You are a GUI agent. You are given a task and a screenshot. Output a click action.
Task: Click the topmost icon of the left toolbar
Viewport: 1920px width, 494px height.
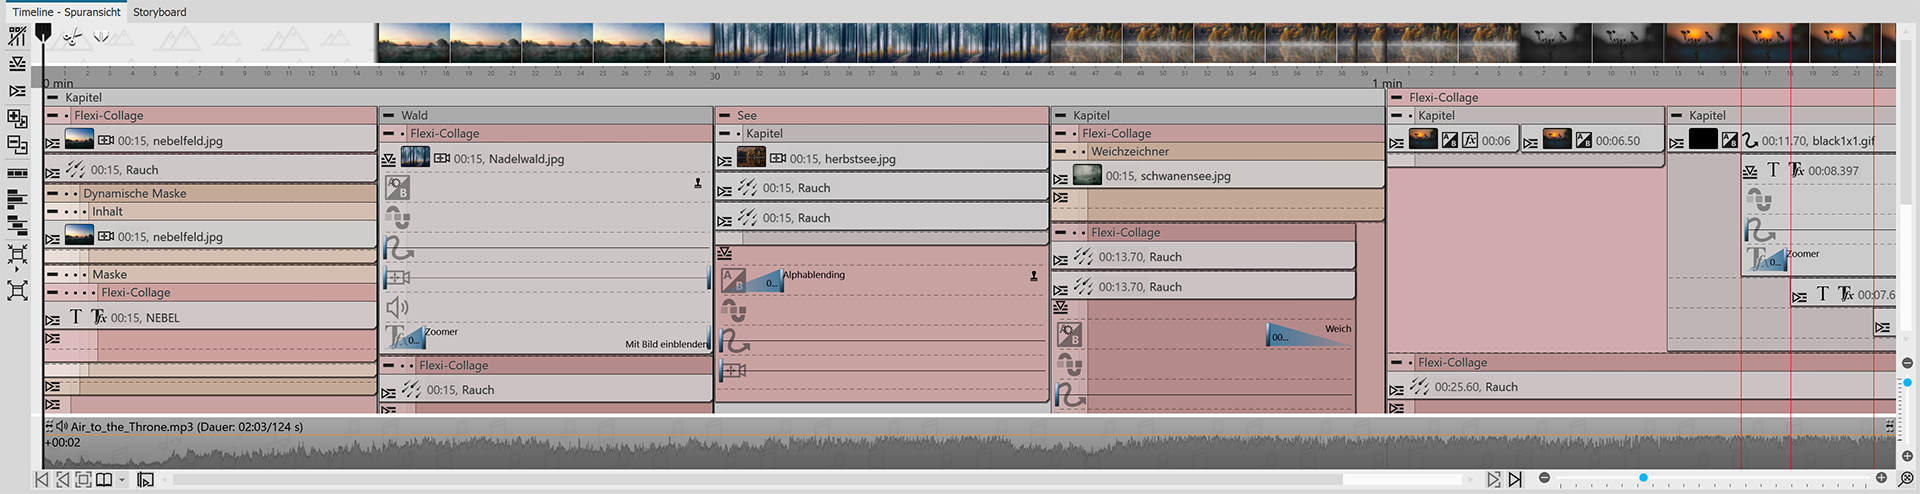[x=17, y=37]
